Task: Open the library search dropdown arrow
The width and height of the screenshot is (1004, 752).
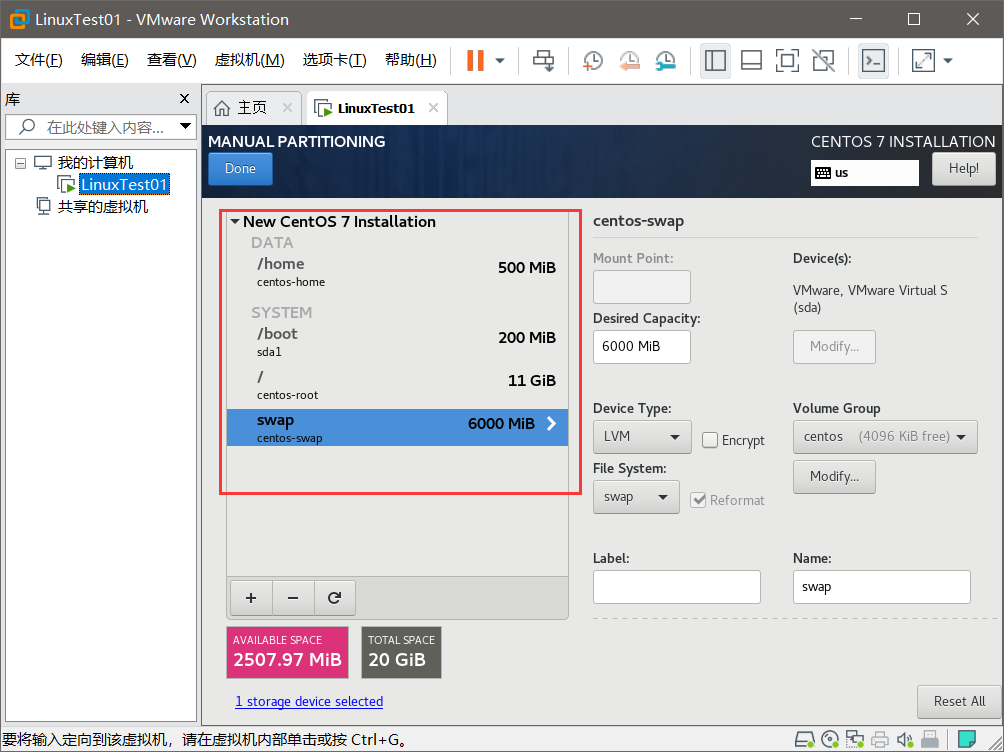Action: click(185, 126)
